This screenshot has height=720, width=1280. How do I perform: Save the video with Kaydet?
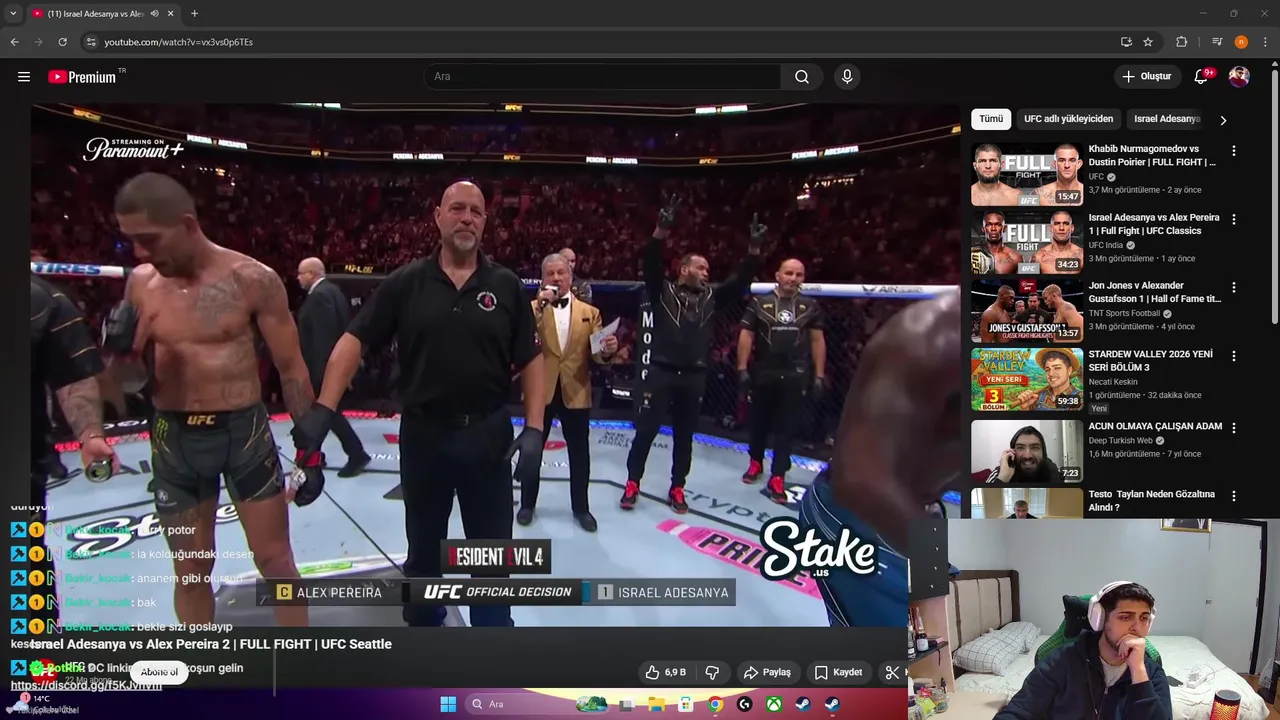click(x=838, y=672)
